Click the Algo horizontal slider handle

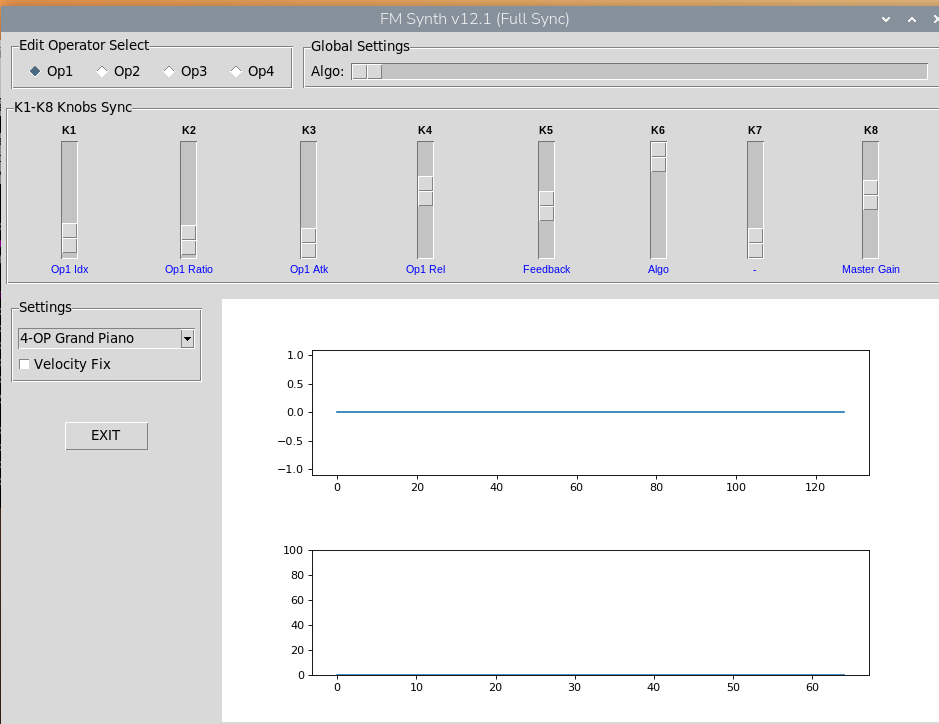pos(366,71)
